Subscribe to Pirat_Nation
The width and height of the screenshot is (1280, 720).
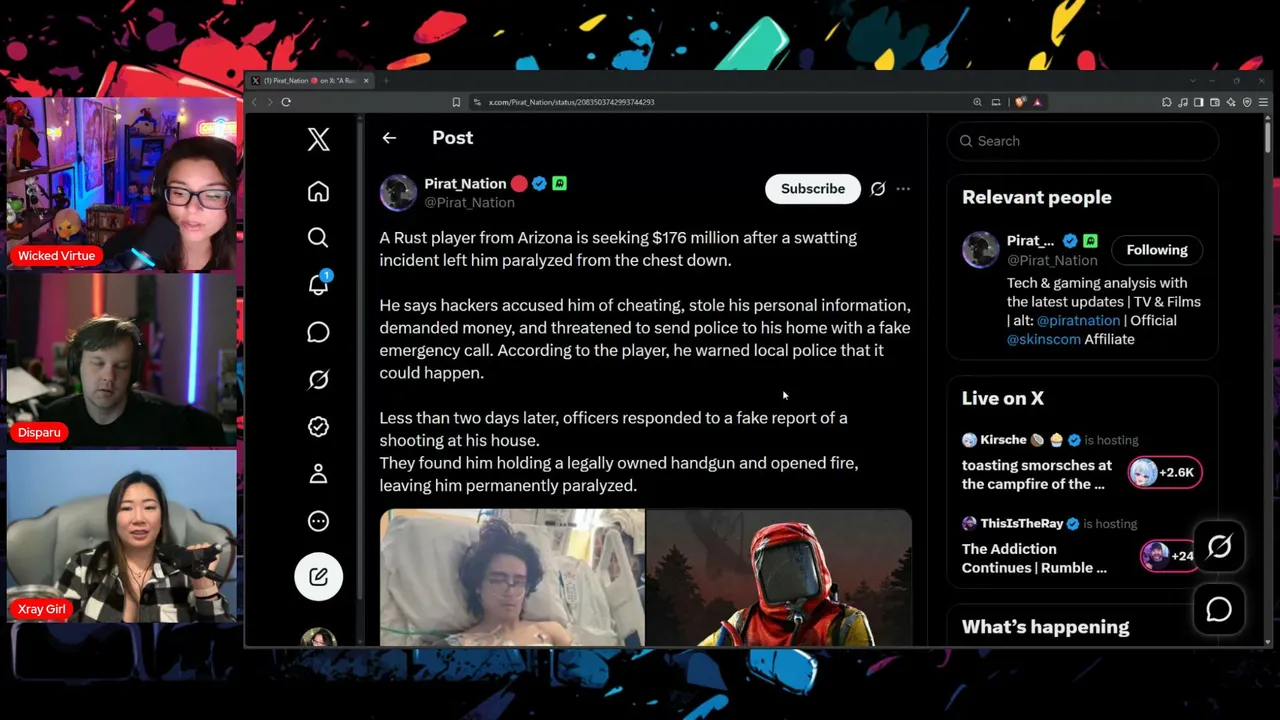812,189
